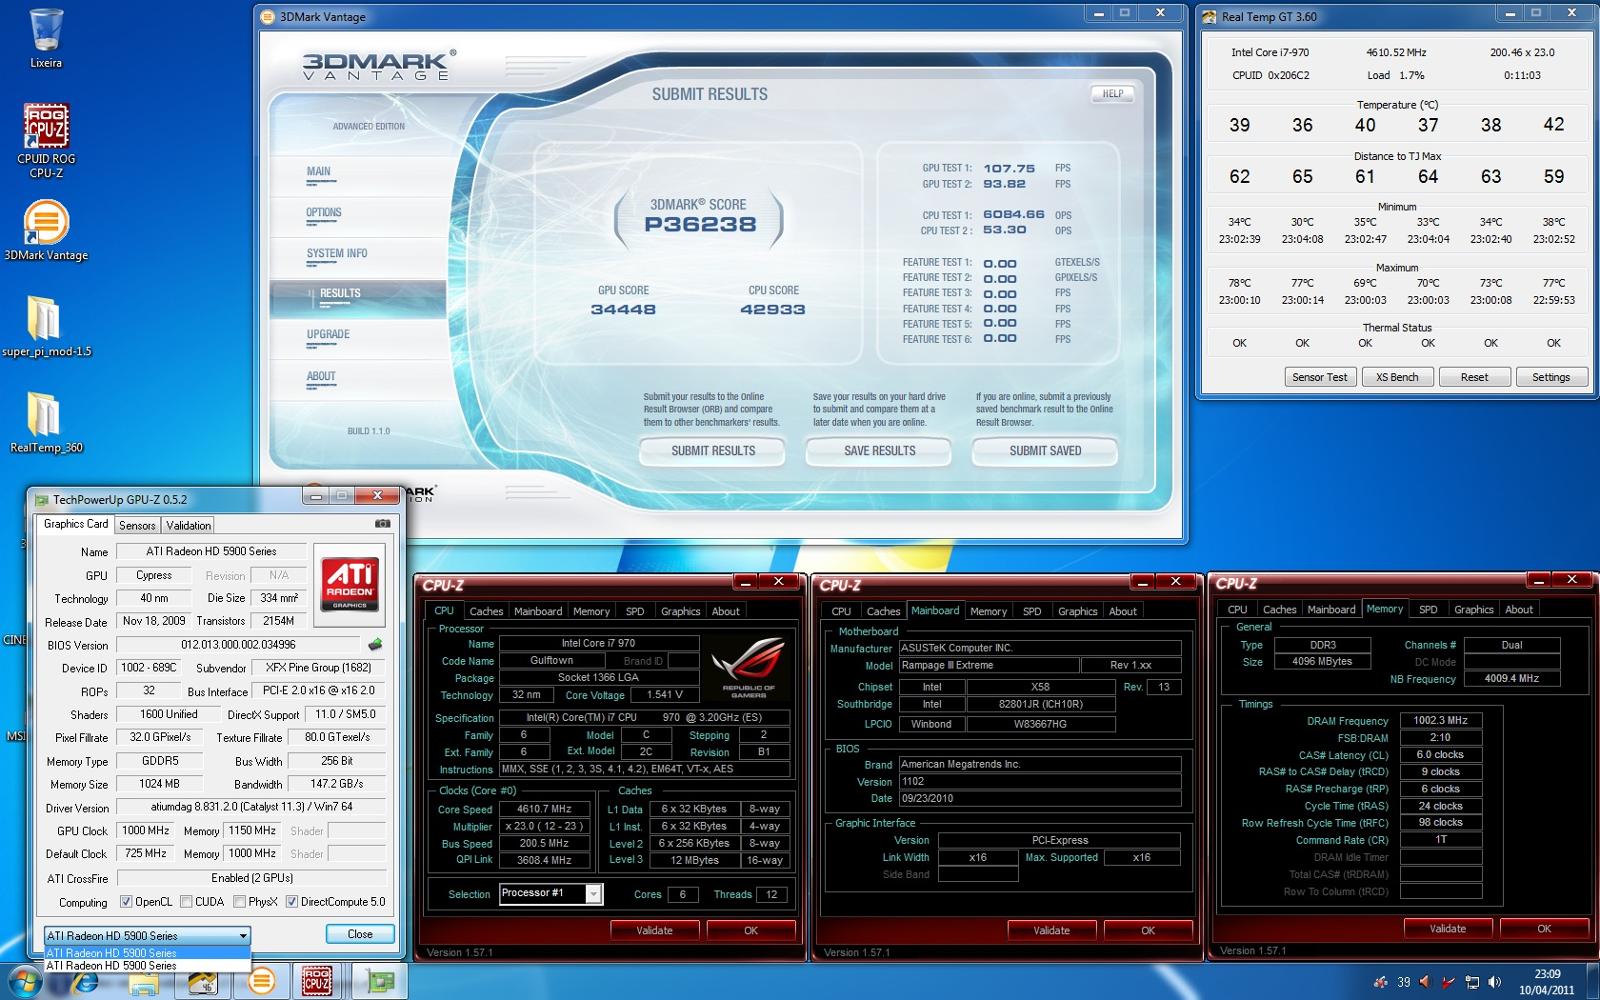Click the CPU SCORE value 42933
The width and height of the screenshot is (1600, 1000).
pyautogui.click(x=772, y=310)
